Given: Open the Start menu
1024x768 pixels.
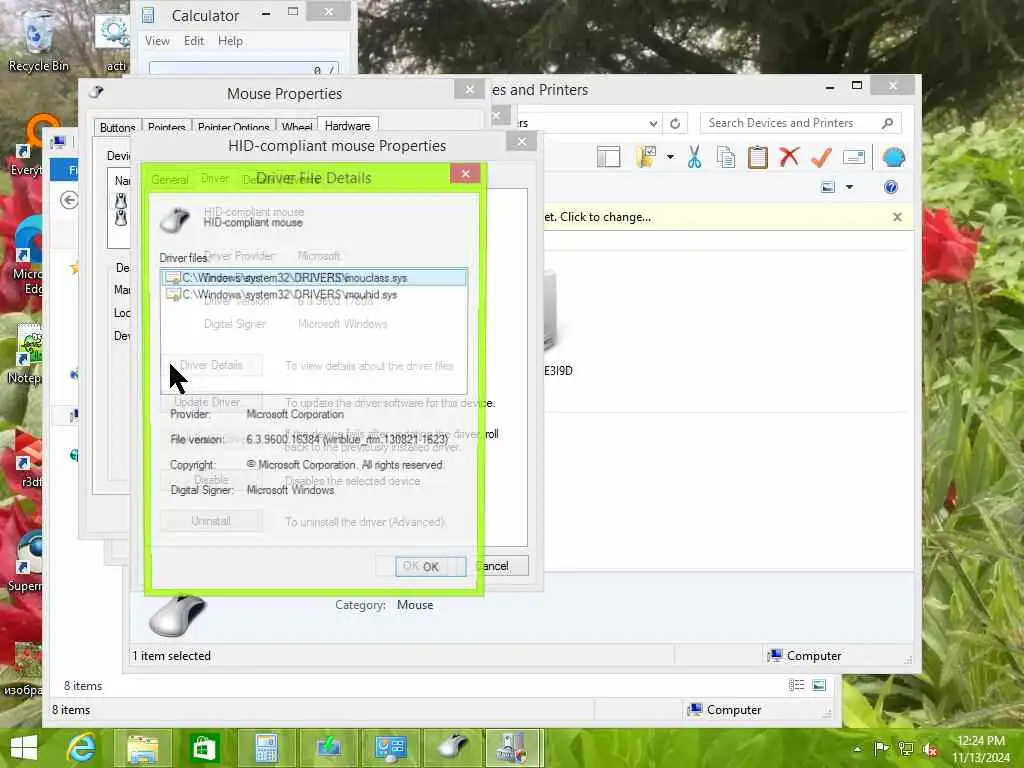Looking at the screenshot, I should pyautogui.click(x=24, y=748).
